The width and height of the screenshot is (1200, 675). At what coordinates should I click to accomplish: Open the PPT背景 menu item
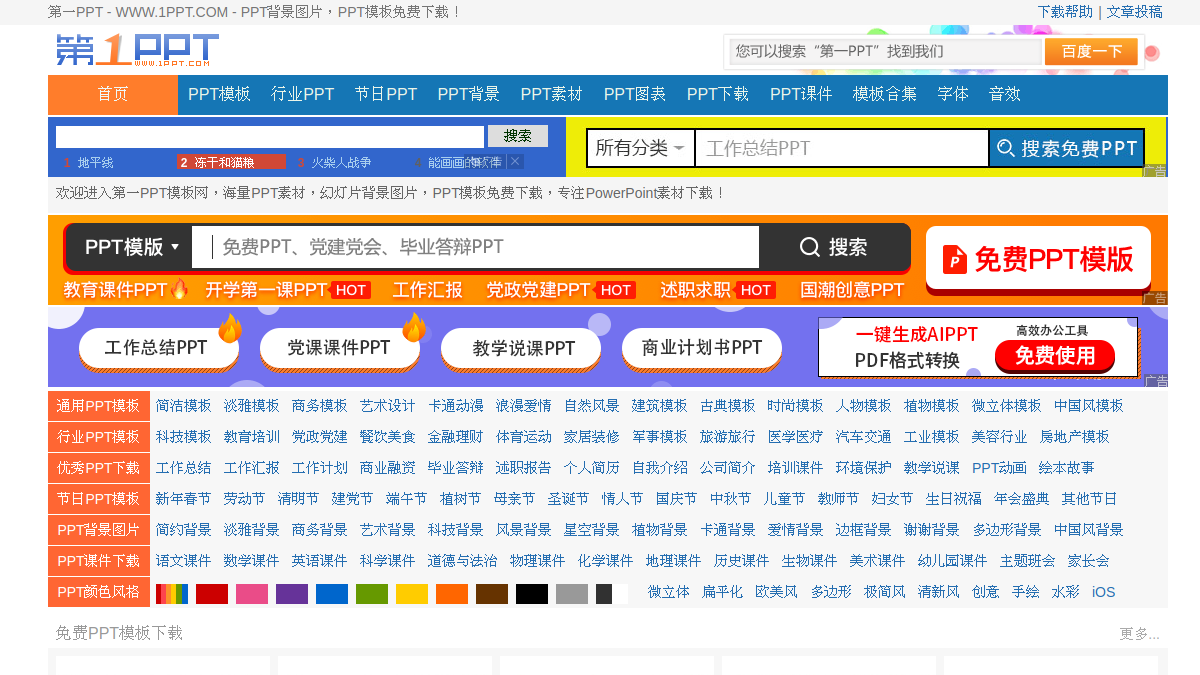(x=469, y=94)
